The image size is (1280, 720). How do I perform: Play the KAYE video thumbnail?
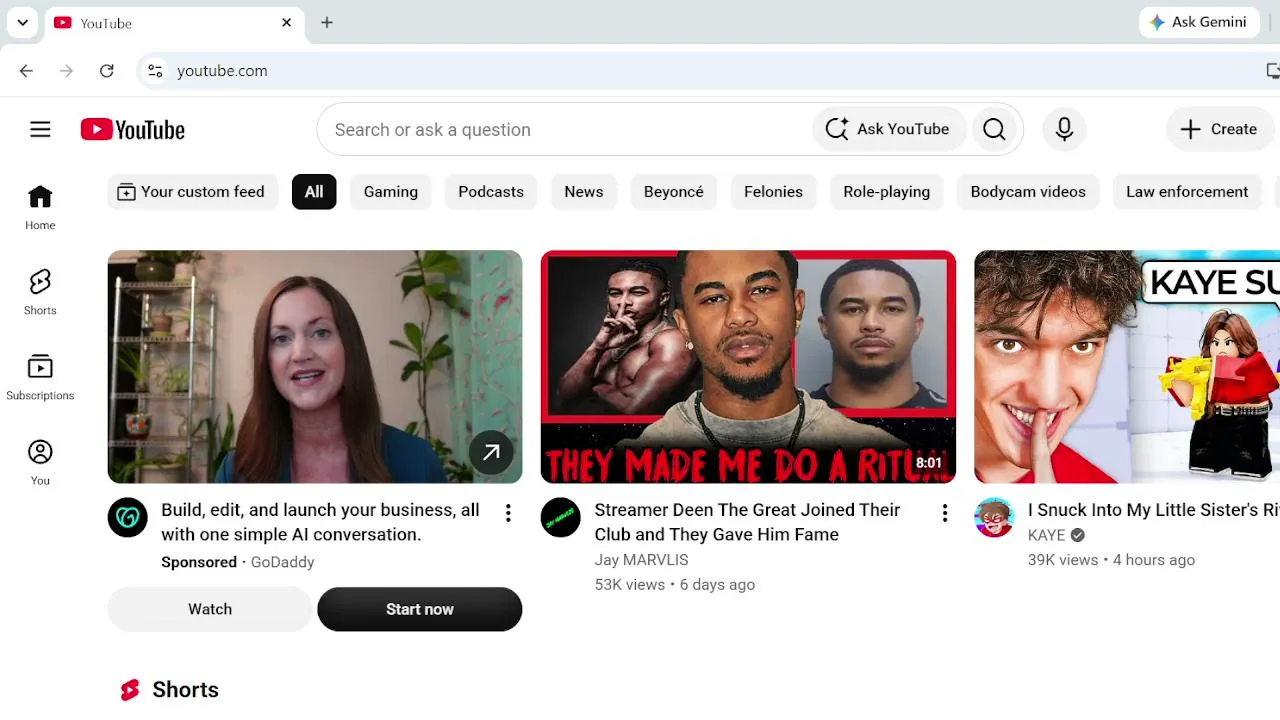coord(1127,367)
